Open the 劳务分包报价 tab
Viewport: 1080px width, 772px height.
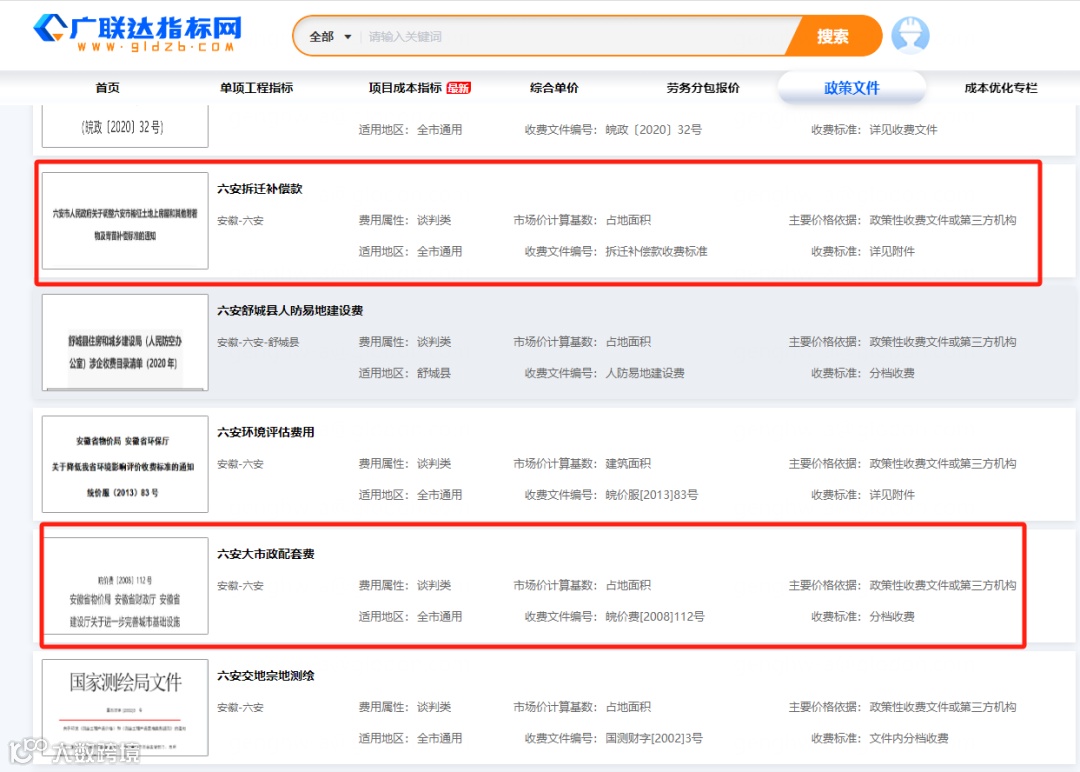[703, 87]
